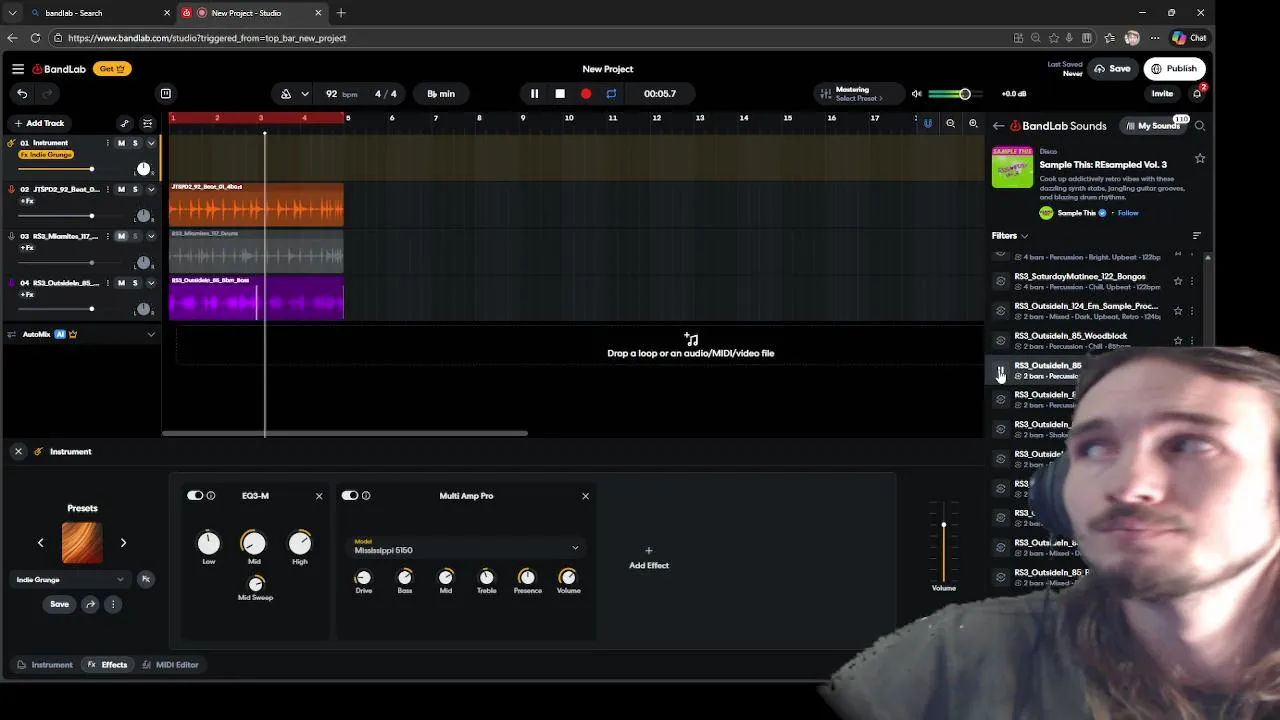1280x720 pixels.
Task: Favorite the RS3_OutsideIn_85_Woodblock sample
Action: (1178, 340)
